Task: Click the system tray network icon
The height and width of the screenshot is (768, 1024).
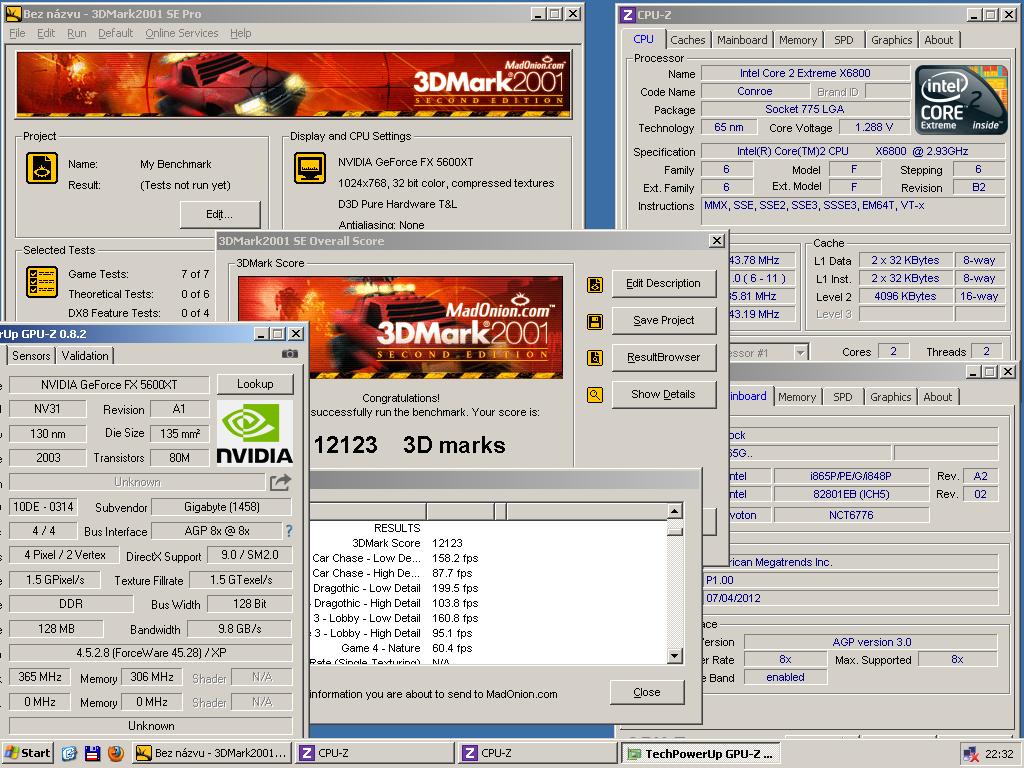Action: pos(970,754)
